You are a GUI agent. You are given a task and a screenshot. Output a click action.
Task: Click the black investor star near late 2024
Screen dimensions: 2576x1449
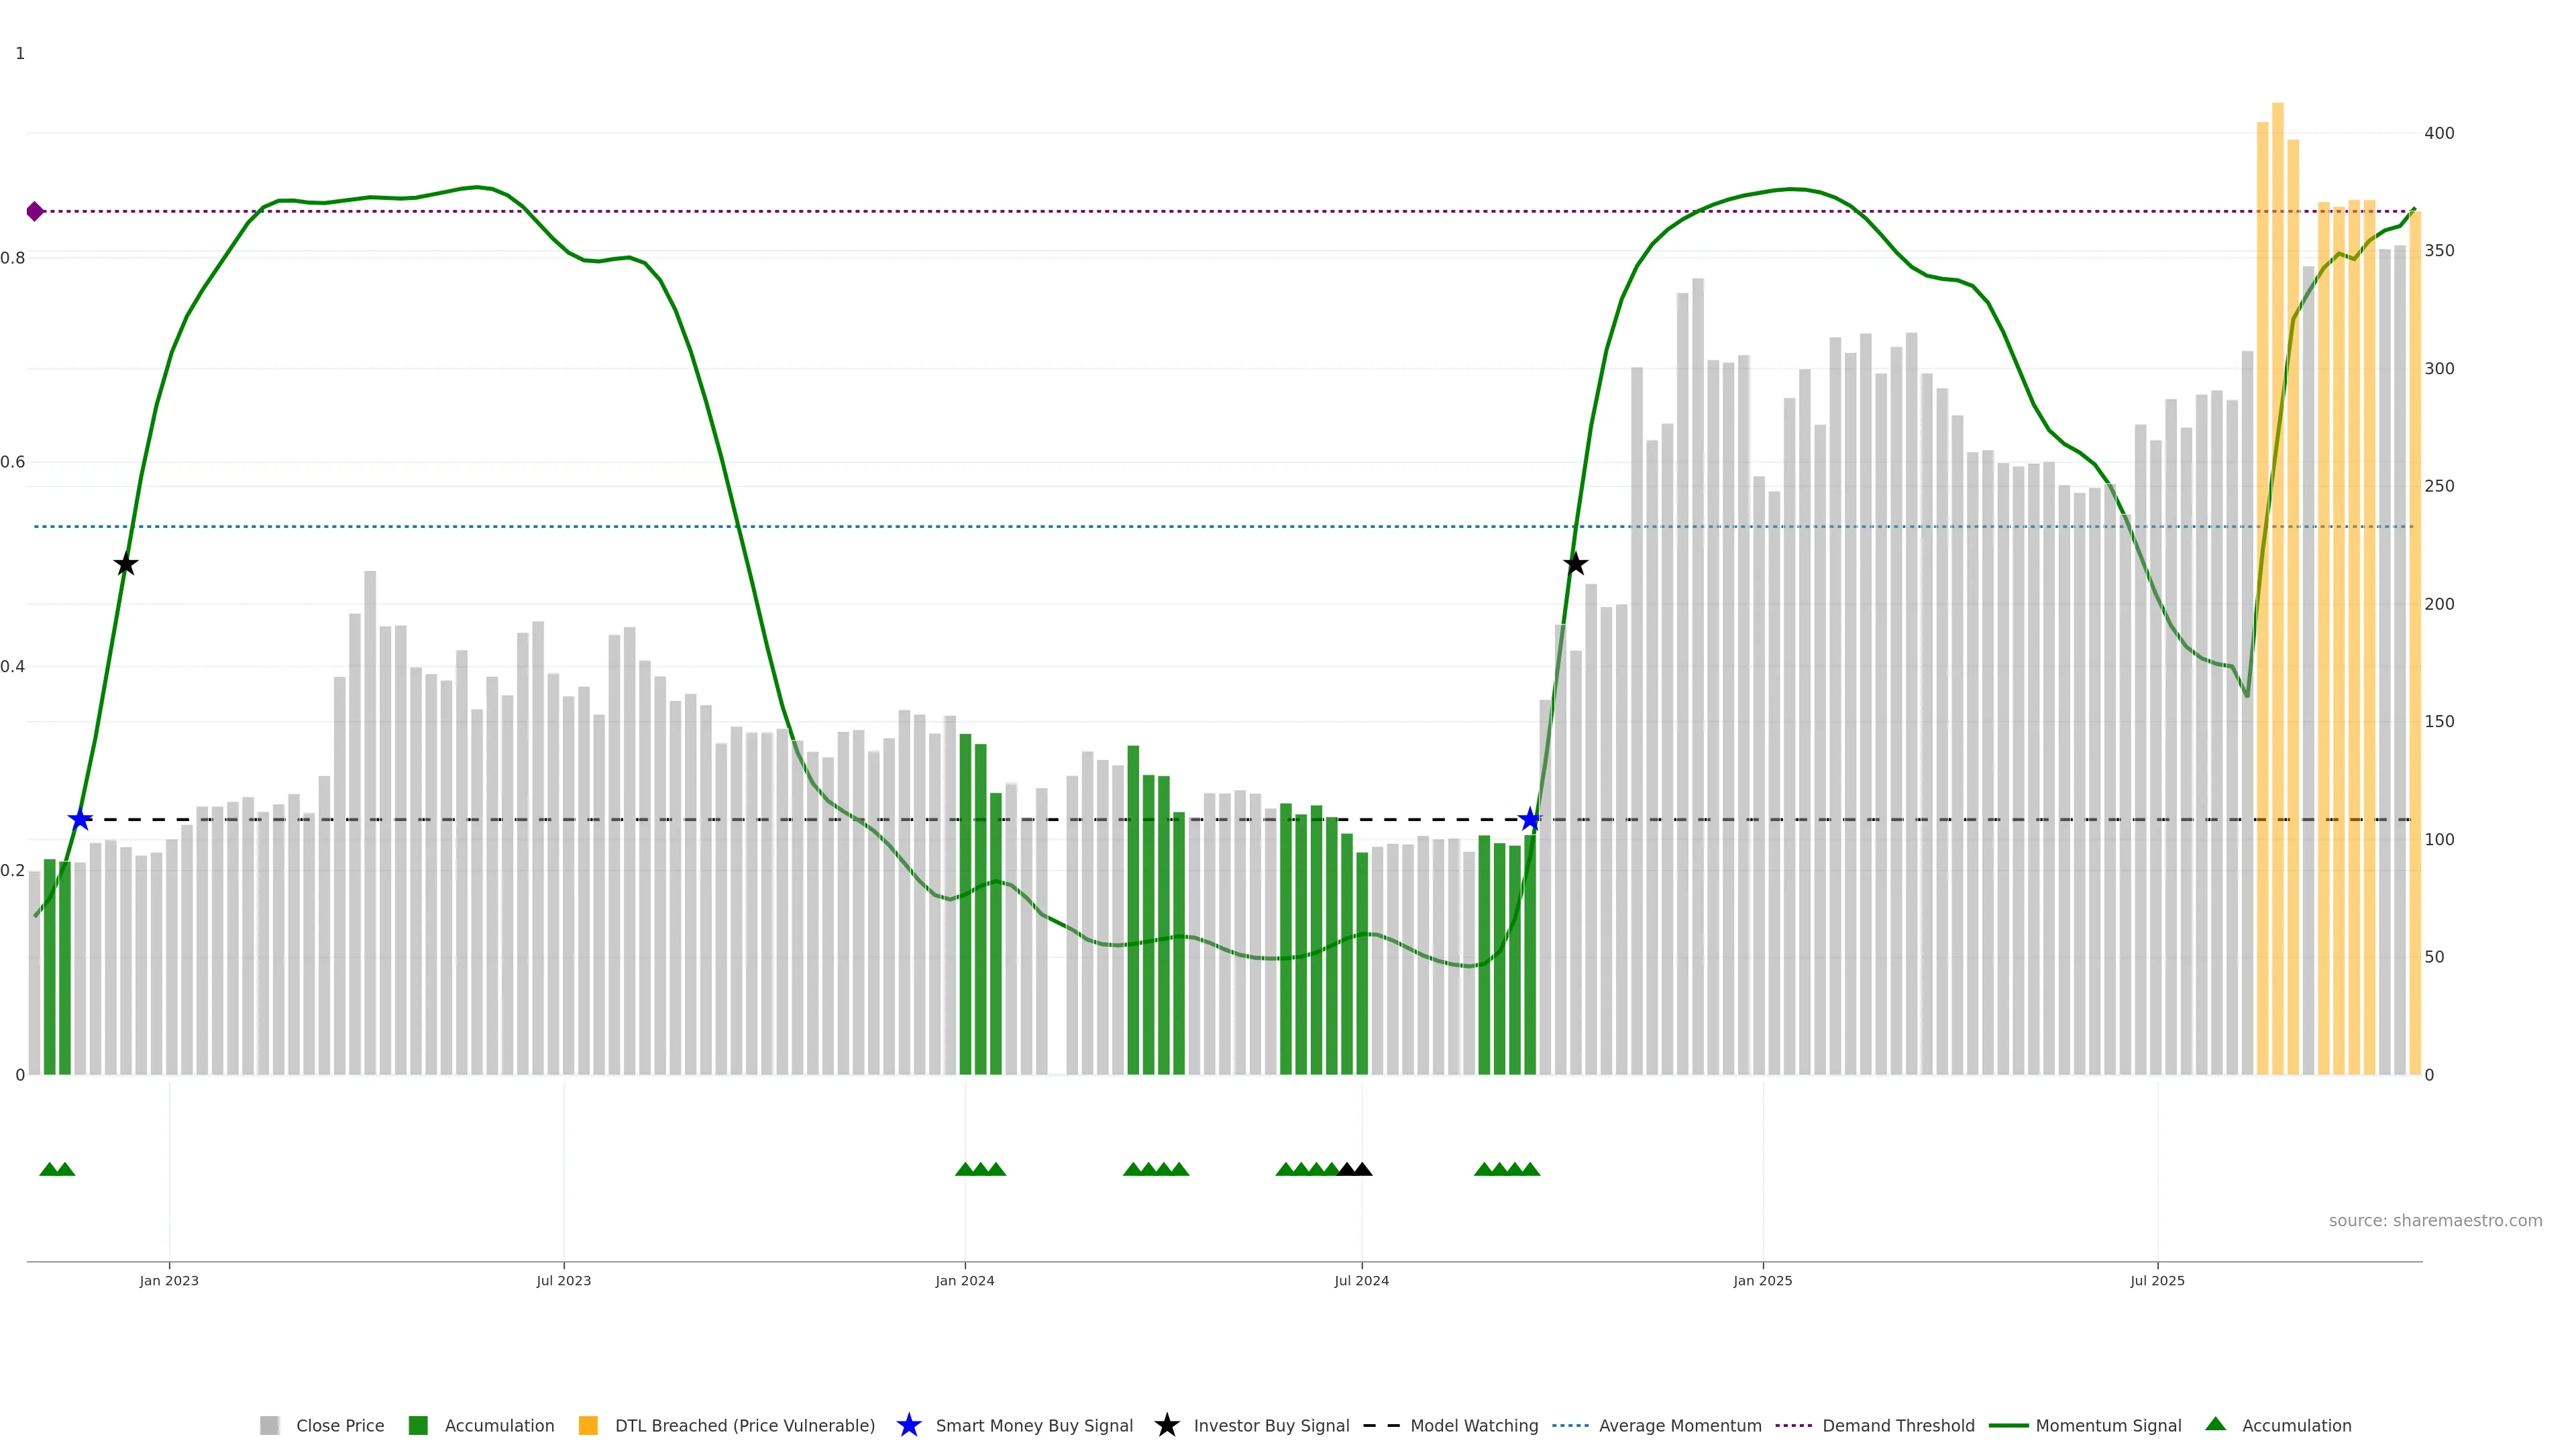1575,564
